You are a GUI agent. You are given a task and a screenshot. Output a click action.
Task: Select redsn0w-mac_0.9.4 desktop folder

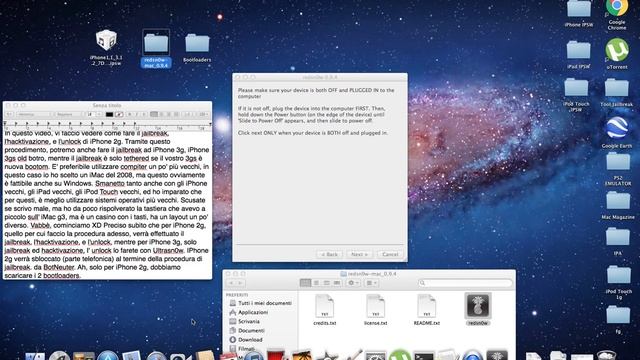coord(156,48)
